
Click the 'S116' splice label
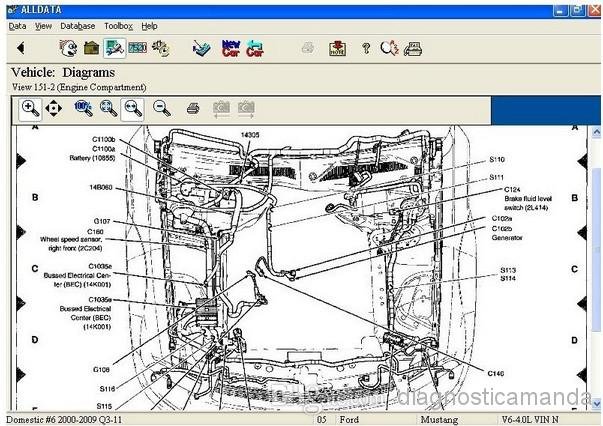(107, 389)
